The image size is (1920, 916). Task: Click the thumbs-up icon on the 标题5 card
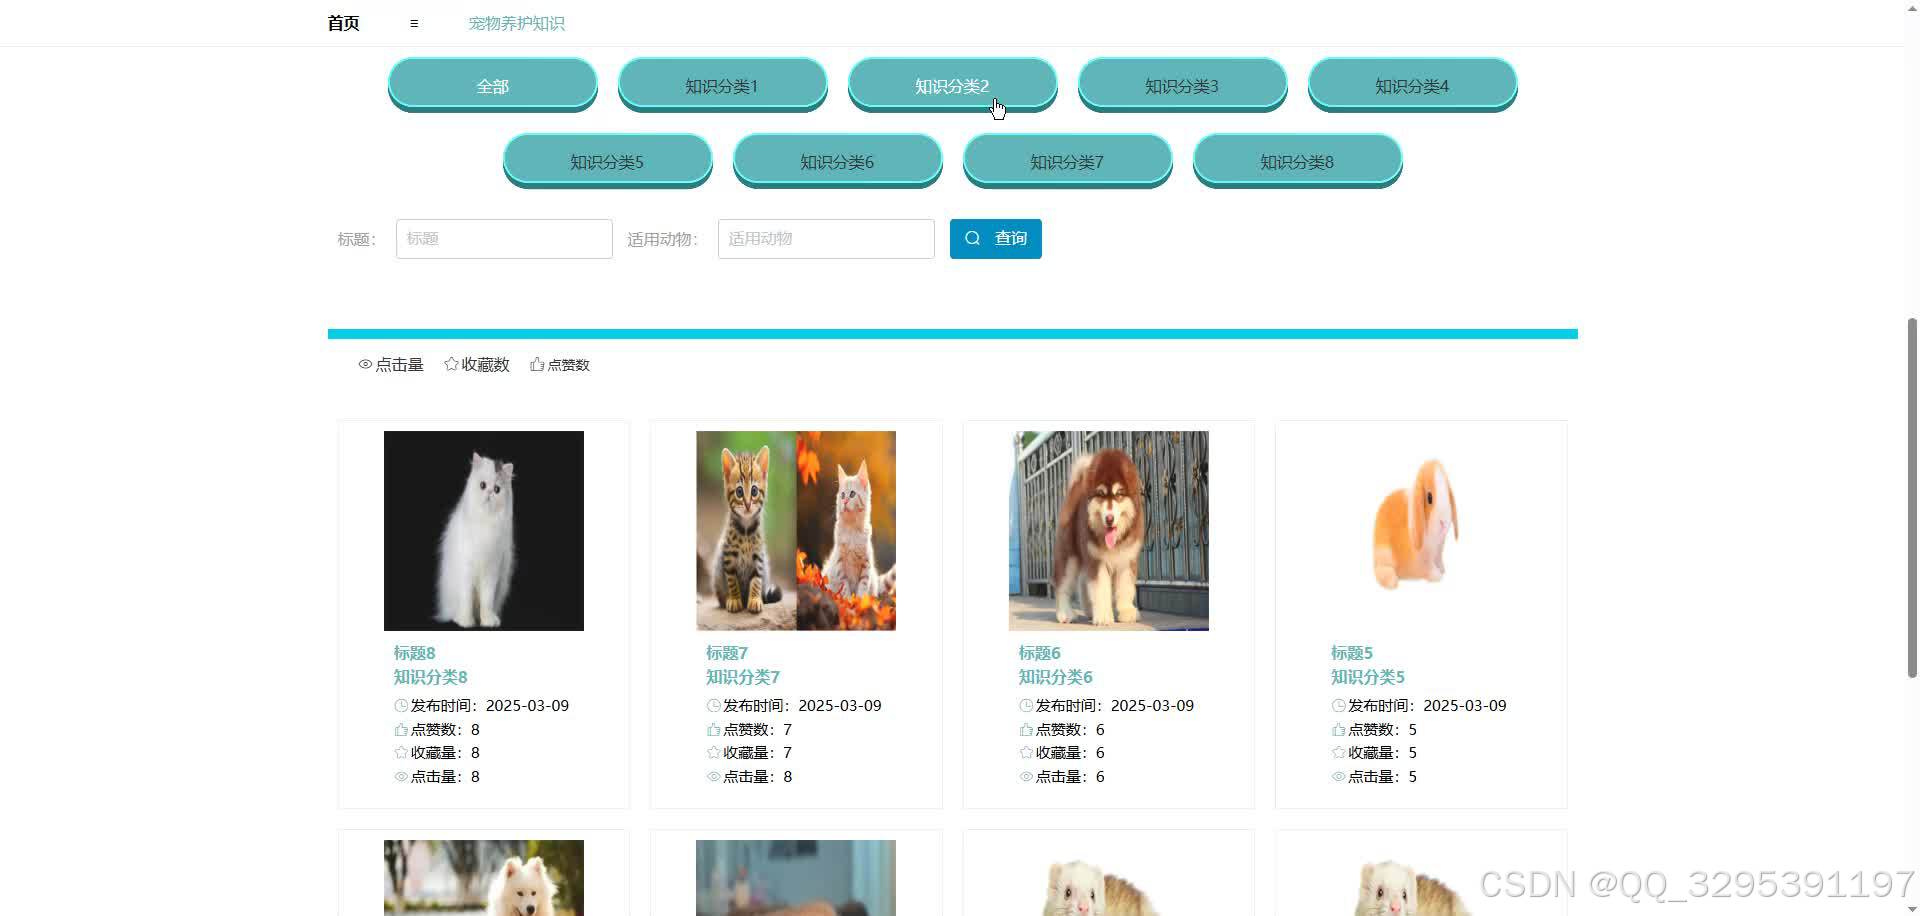(1339, 730)
